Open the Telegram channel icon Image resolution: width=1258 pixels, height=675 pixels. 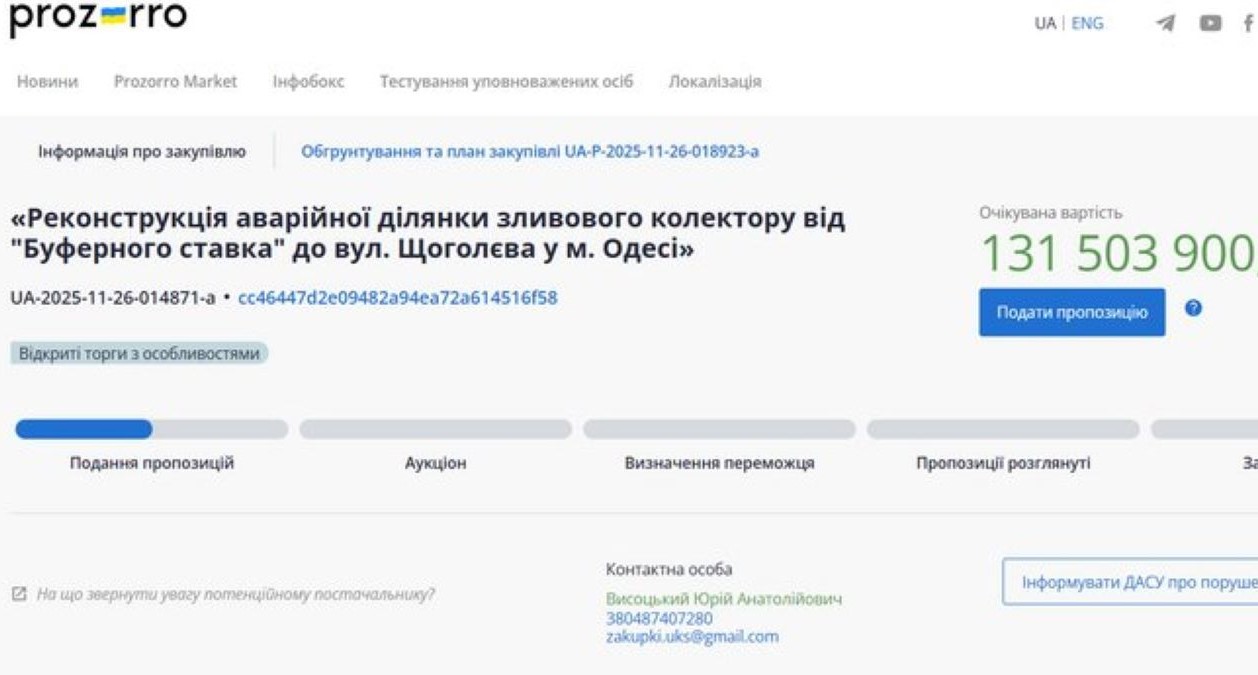1165,23
